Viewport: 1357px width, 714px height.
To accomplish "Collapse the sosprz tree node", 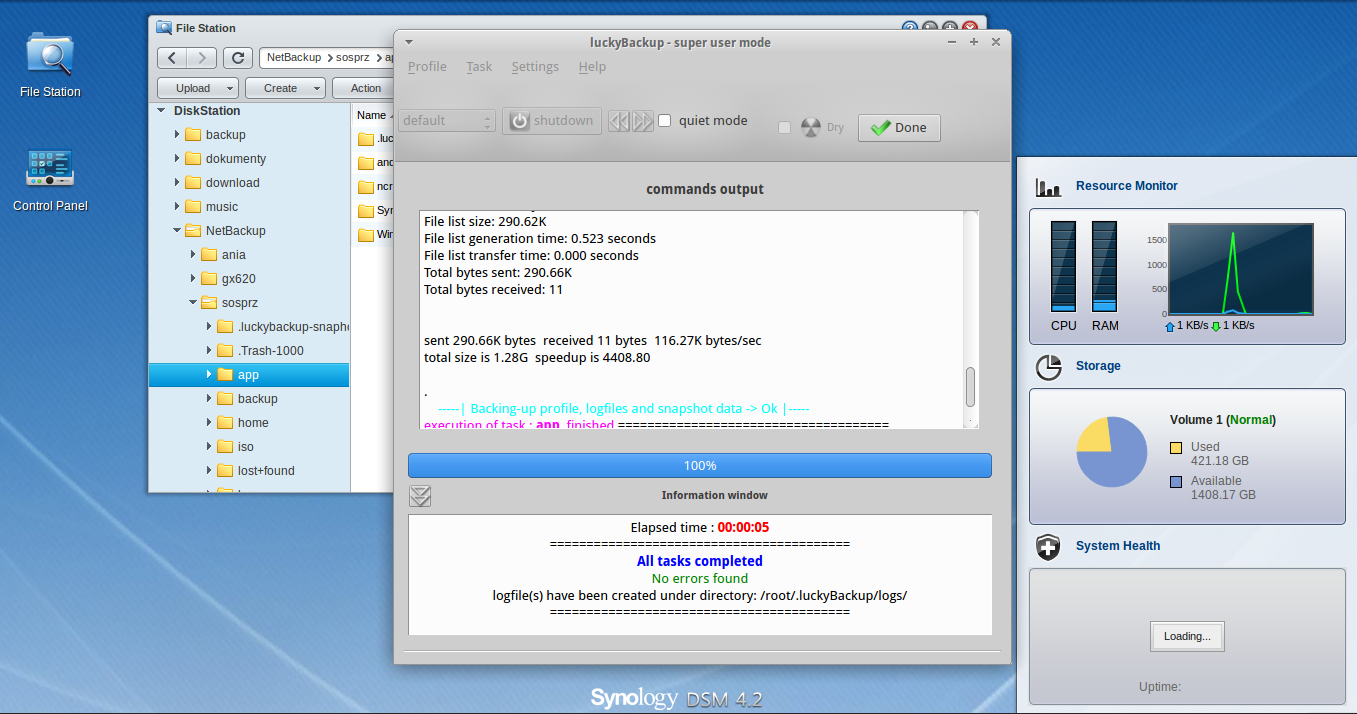I will pos(193,303).
